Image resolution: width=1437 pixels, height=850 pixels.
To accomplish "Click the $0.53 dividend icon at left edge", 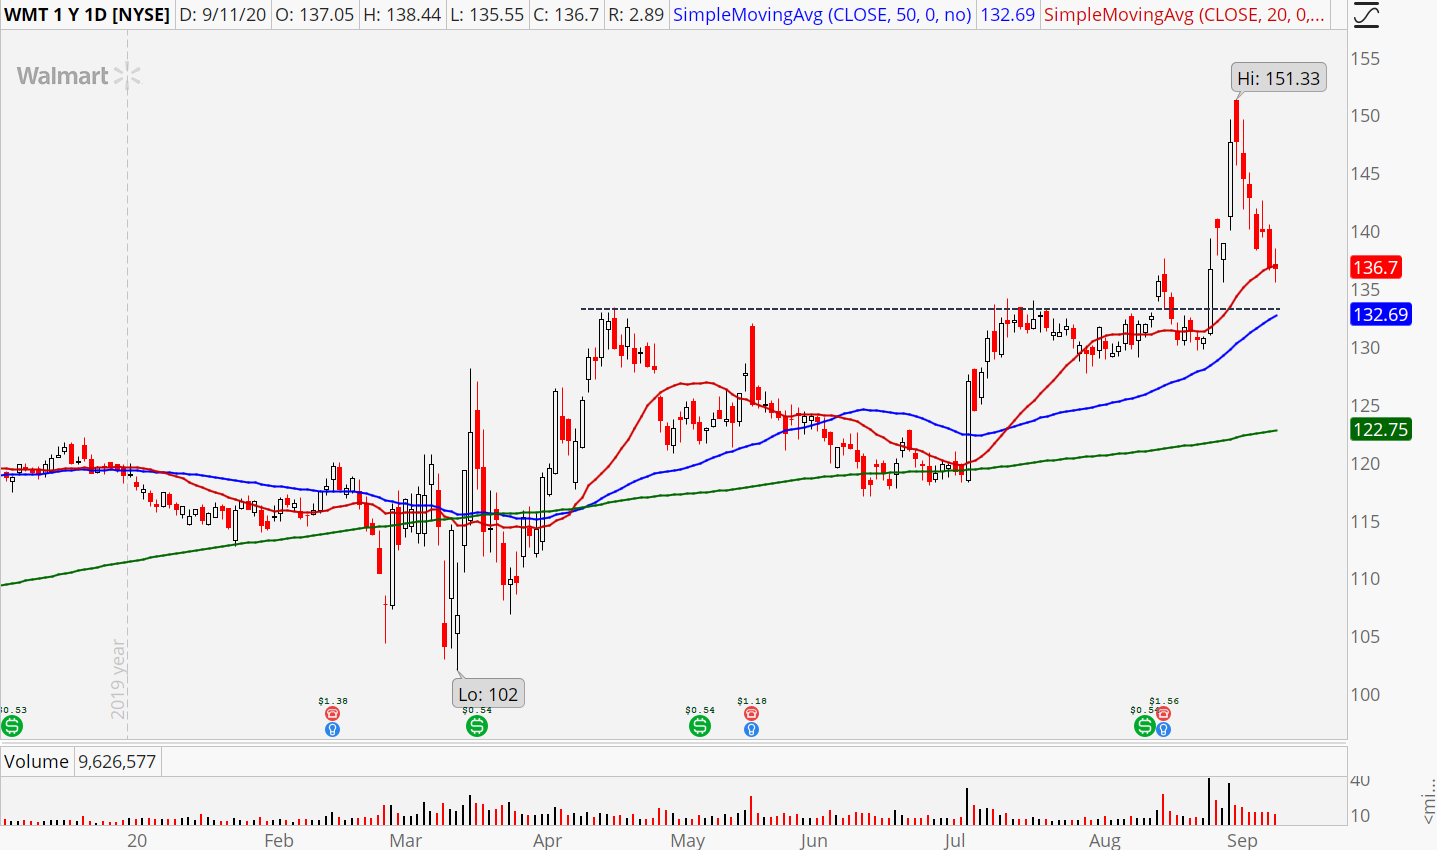I will [x=11, y=726].
